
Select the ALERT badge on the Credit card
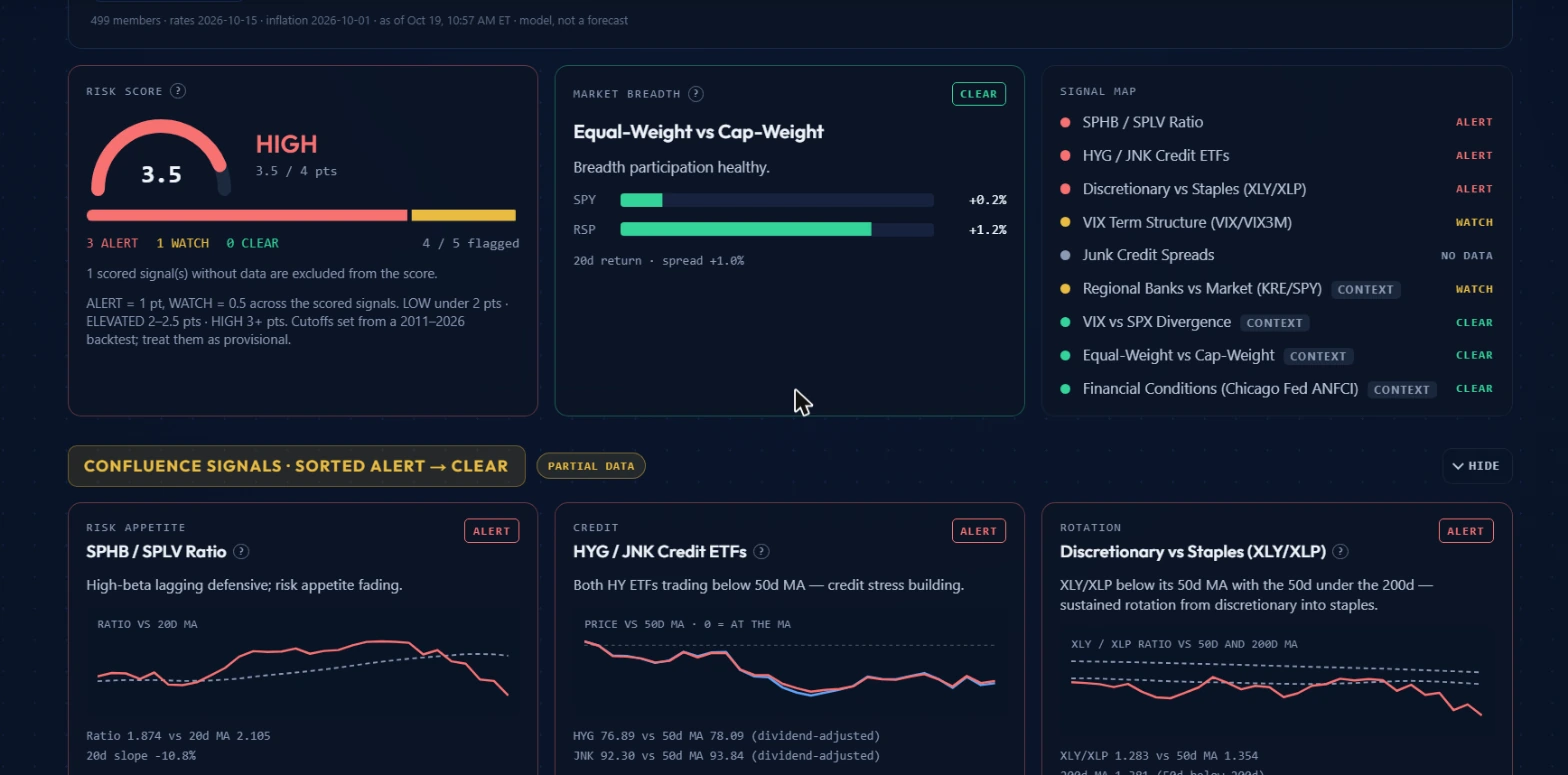pos(978,531)
